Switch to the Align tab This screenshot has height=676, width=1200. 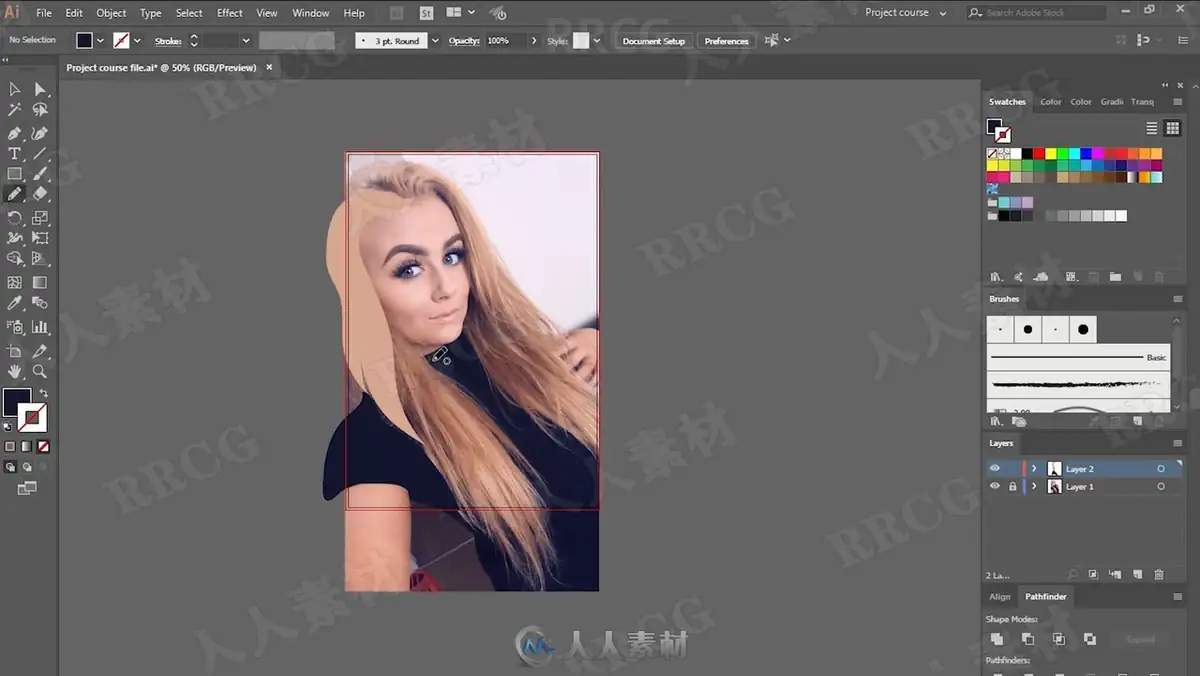coord(1000,597)
